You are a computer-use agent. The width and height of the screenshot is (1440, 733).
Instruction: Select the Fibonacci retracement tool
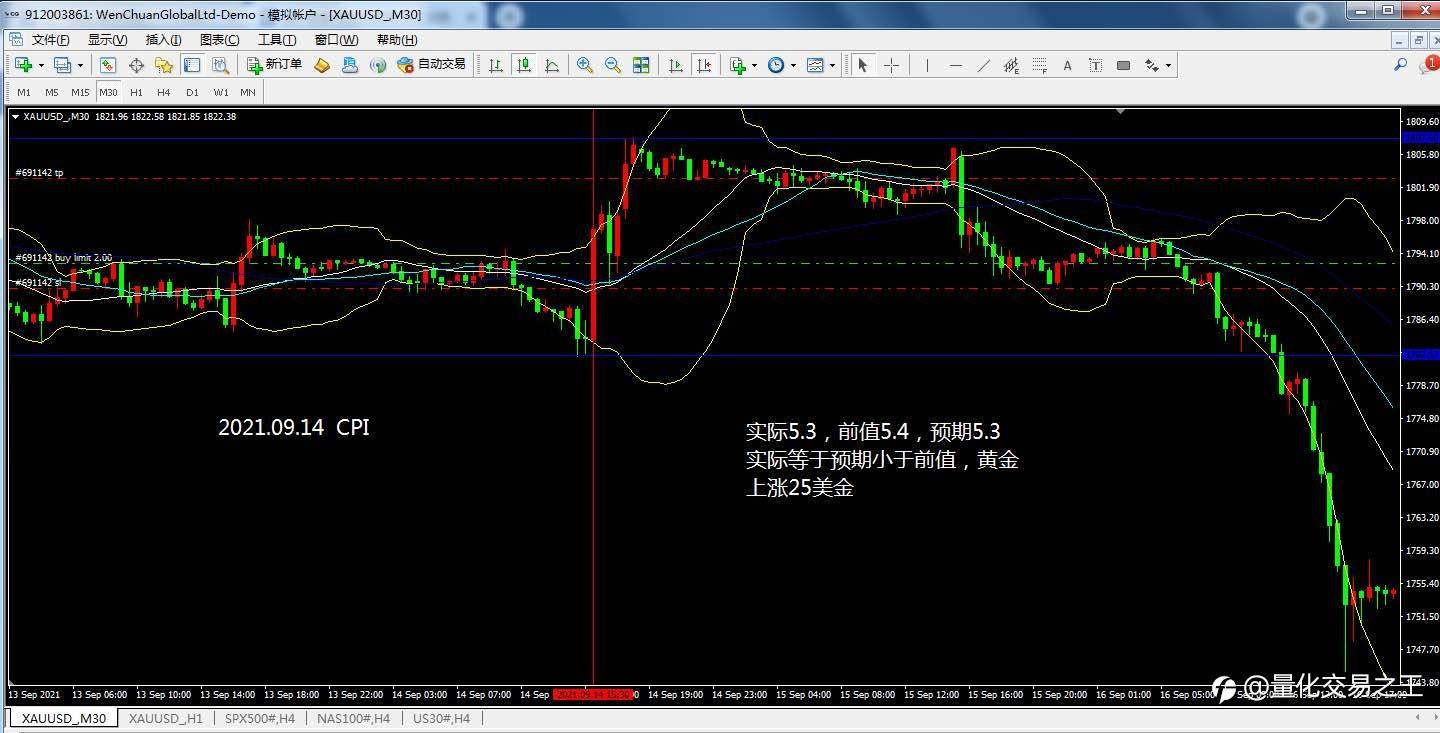[x=1039, y=65]
